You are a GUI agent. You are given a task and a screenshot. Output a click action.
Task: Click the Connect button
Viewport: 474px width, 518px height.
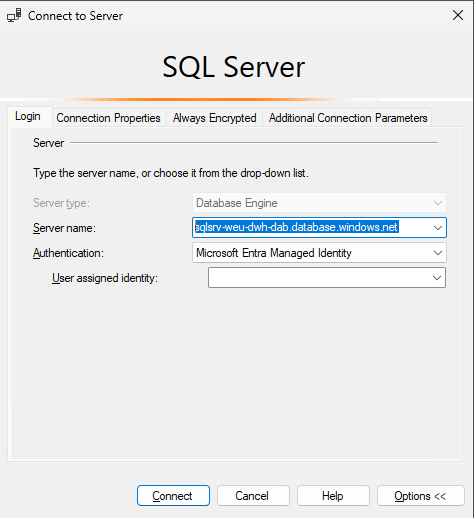173,496
